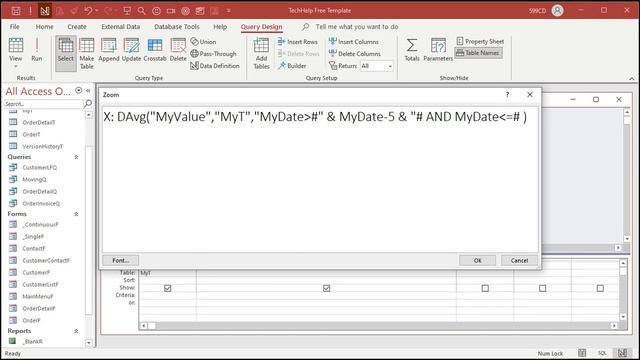Open the CustomerLFQ query
640x360 pixels.
(x=40, y=167)
